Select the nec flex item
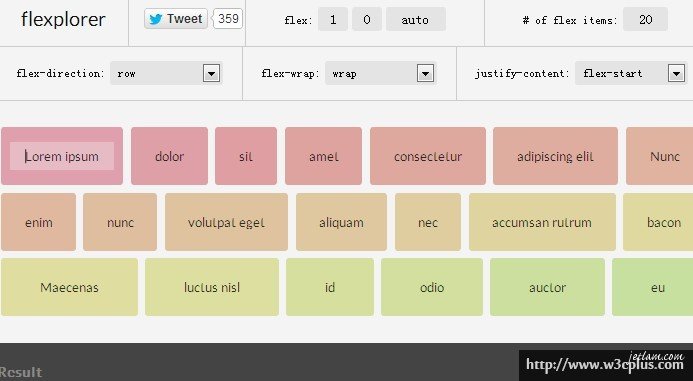693x381 pixels. [428, 222]
